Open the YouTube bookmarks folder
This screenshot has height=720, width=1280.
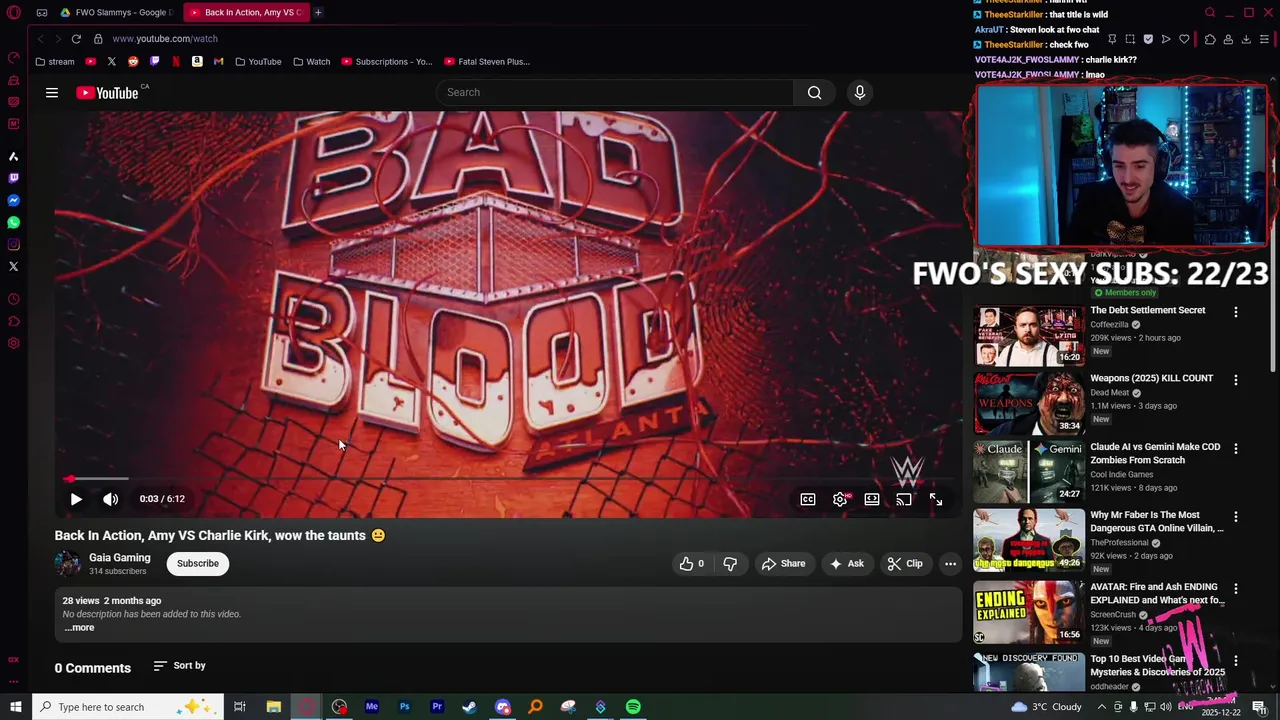click(258, 62)
